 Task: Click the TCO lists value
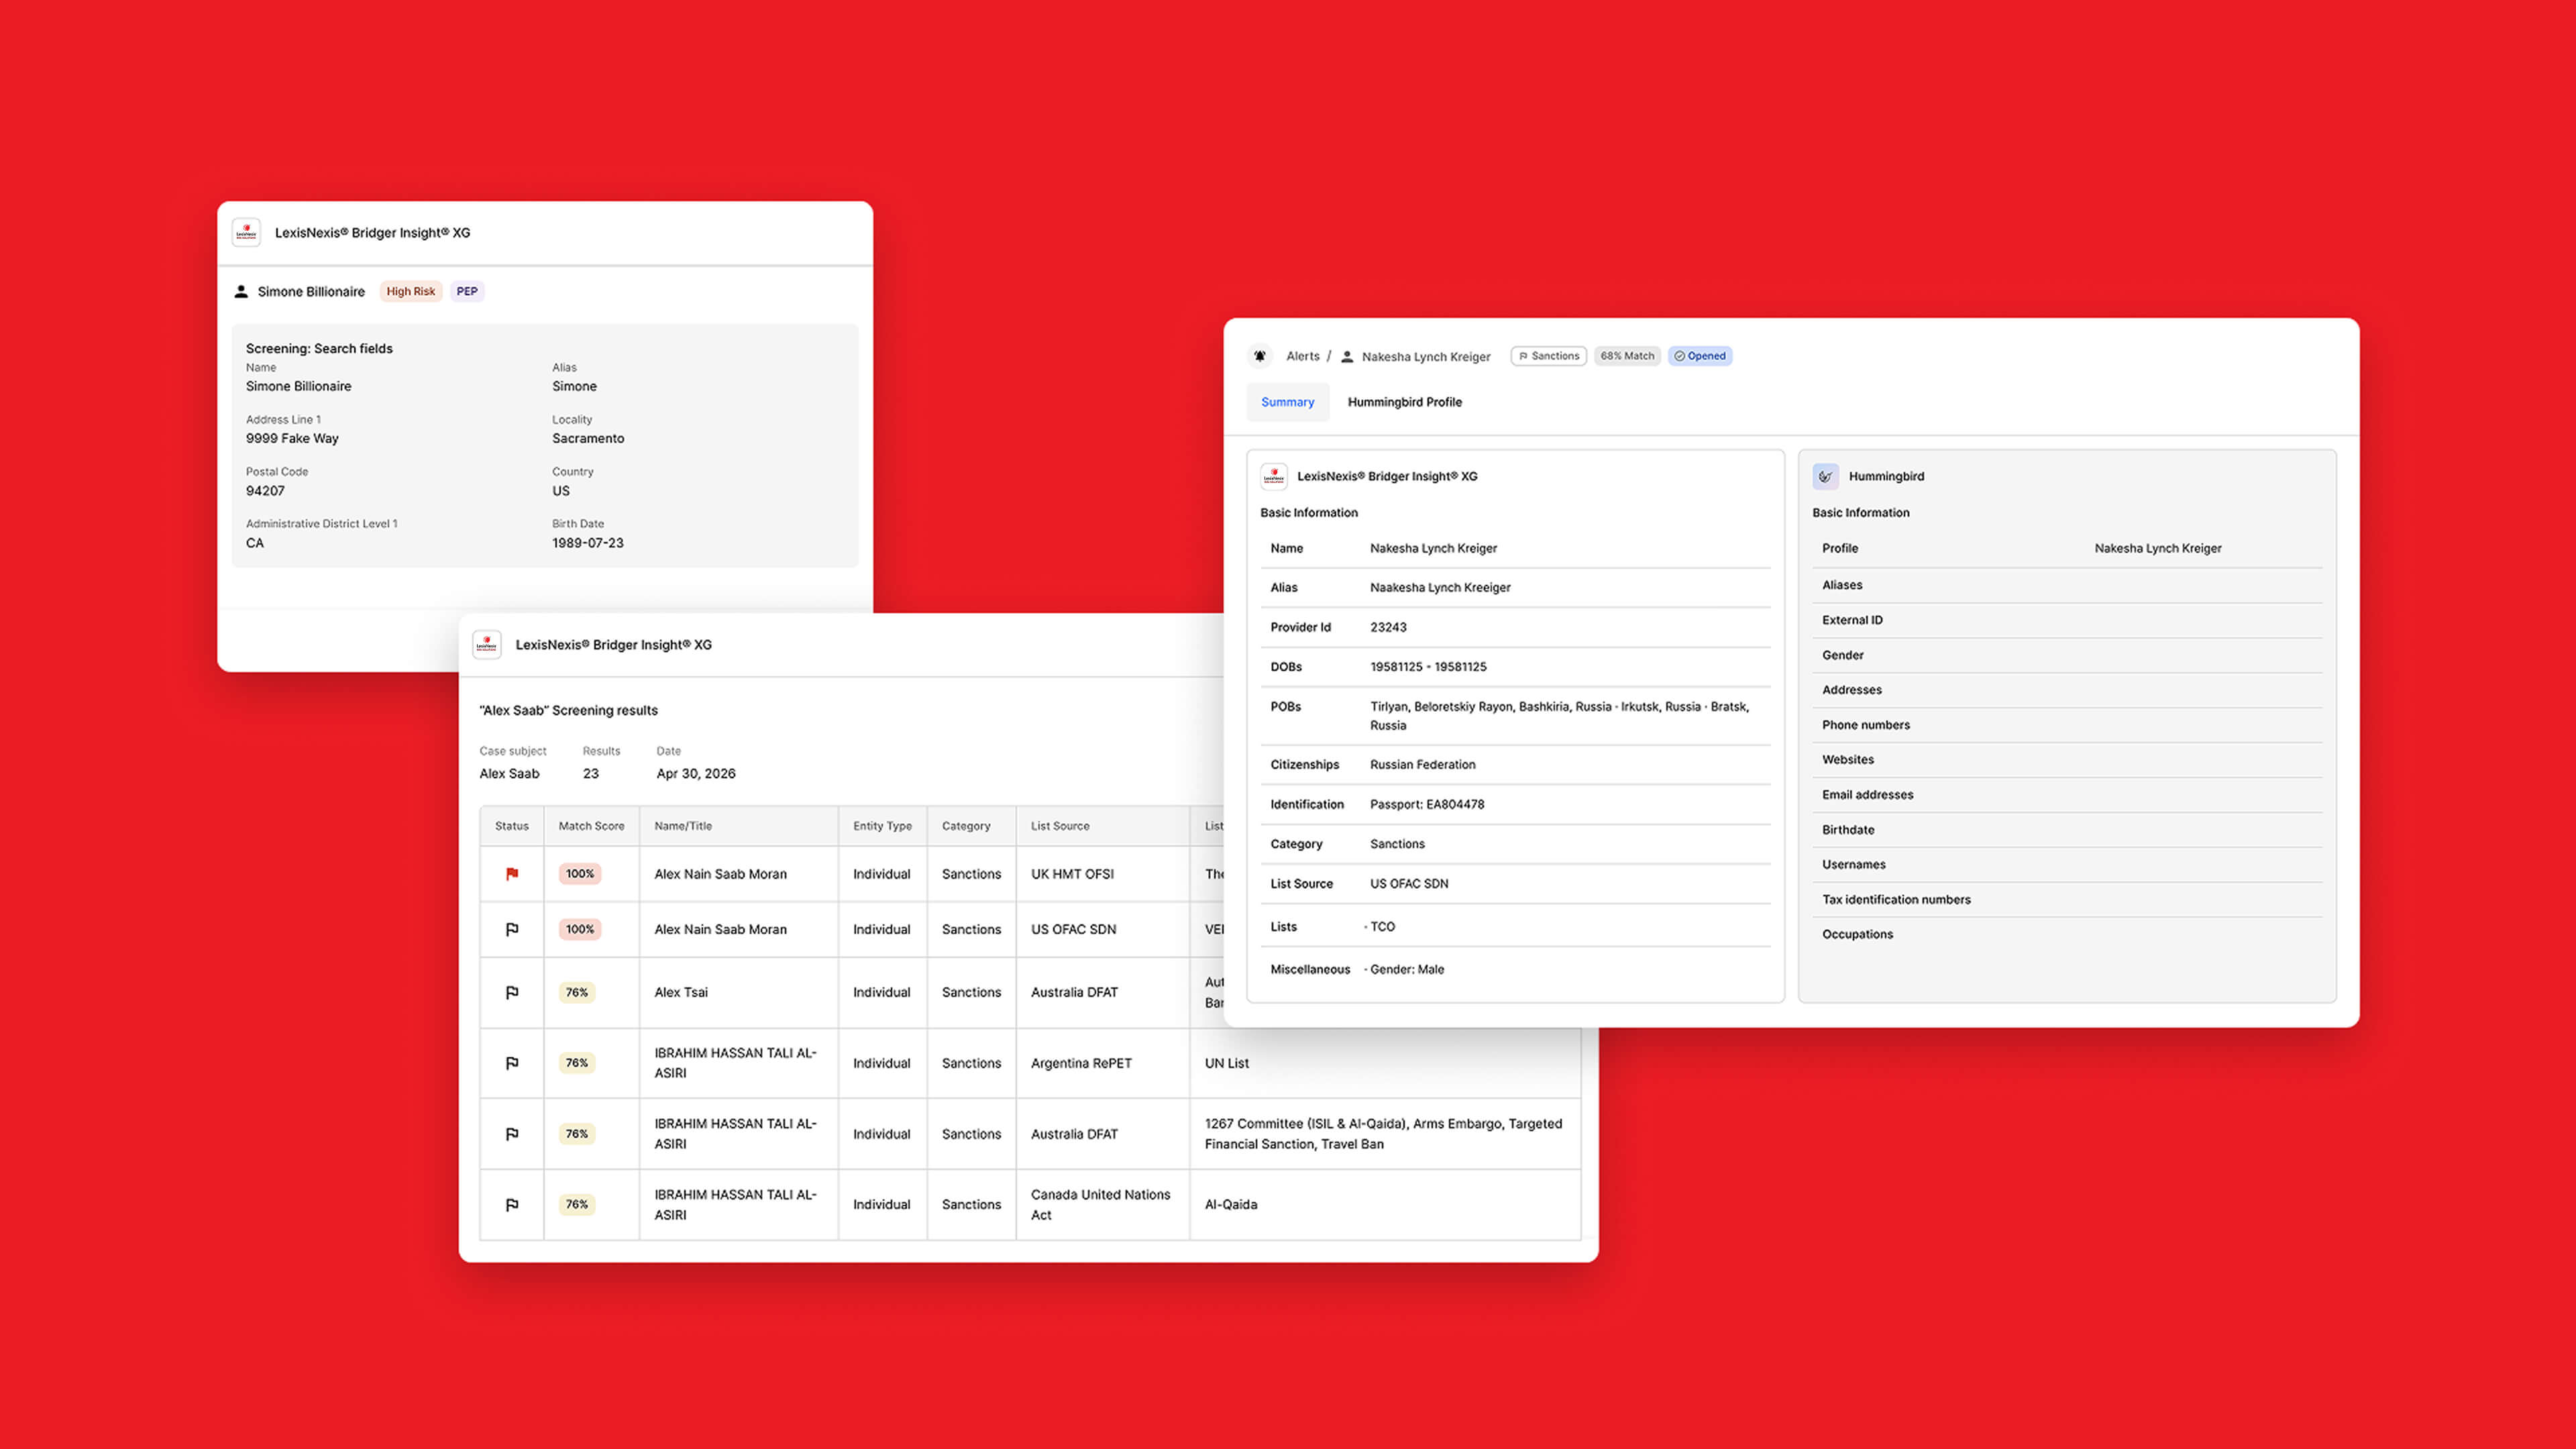pos(1382,927)
